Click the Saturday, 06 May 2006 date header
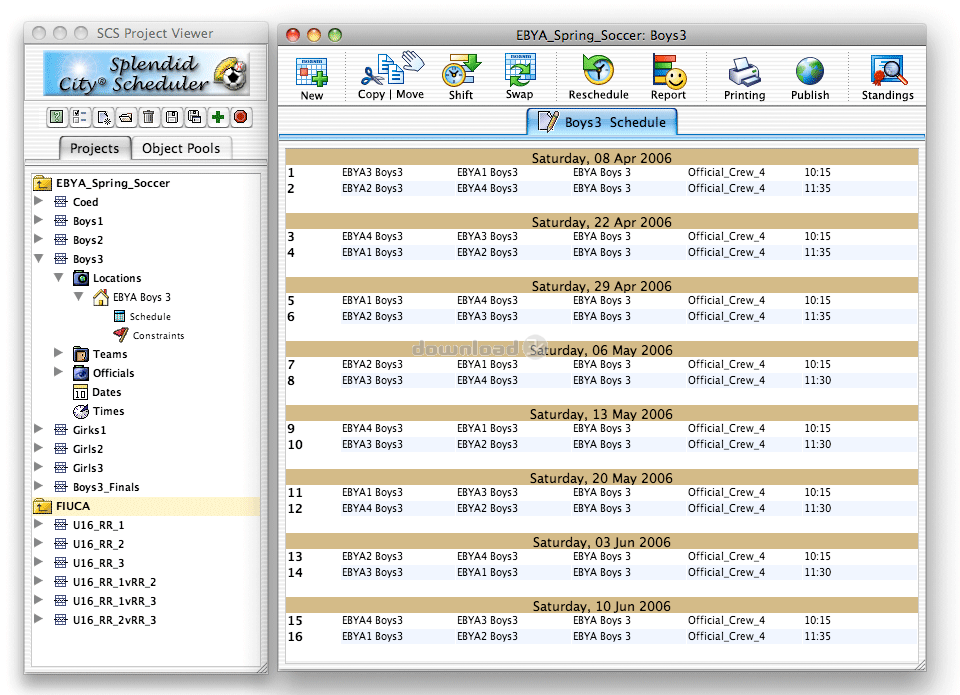Image resolution: width=960 pixels, height=695 pixels. (x=602, y=350)
